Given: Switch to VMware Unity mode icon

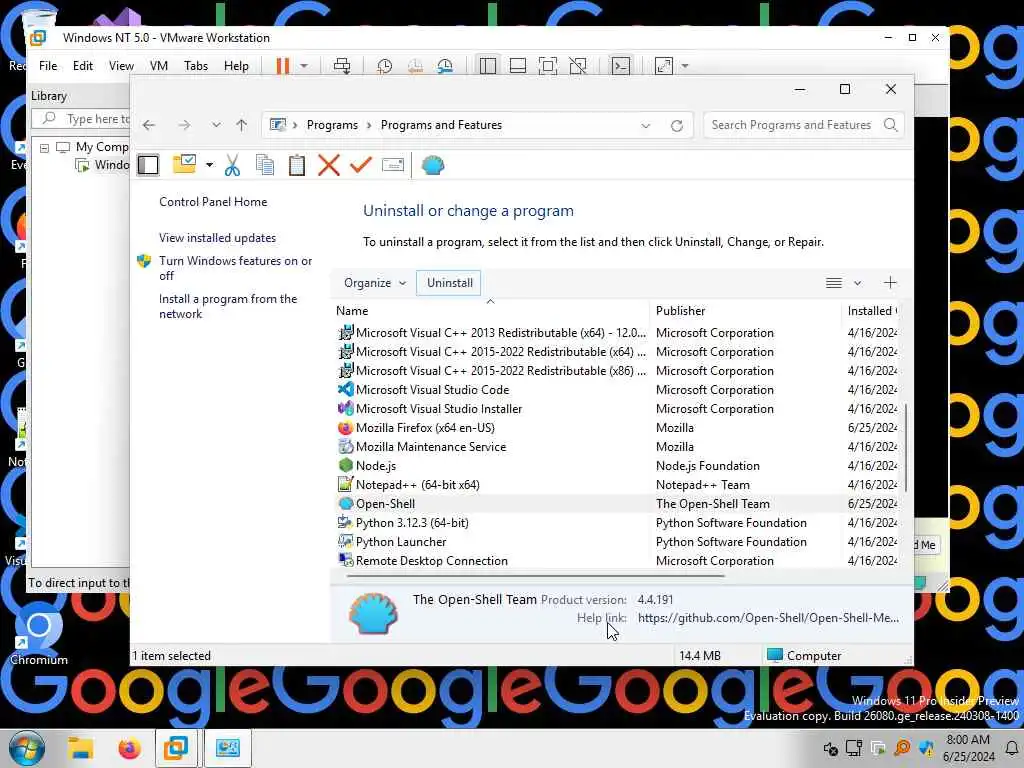Looking at the screenshot, I should [578, 66].
